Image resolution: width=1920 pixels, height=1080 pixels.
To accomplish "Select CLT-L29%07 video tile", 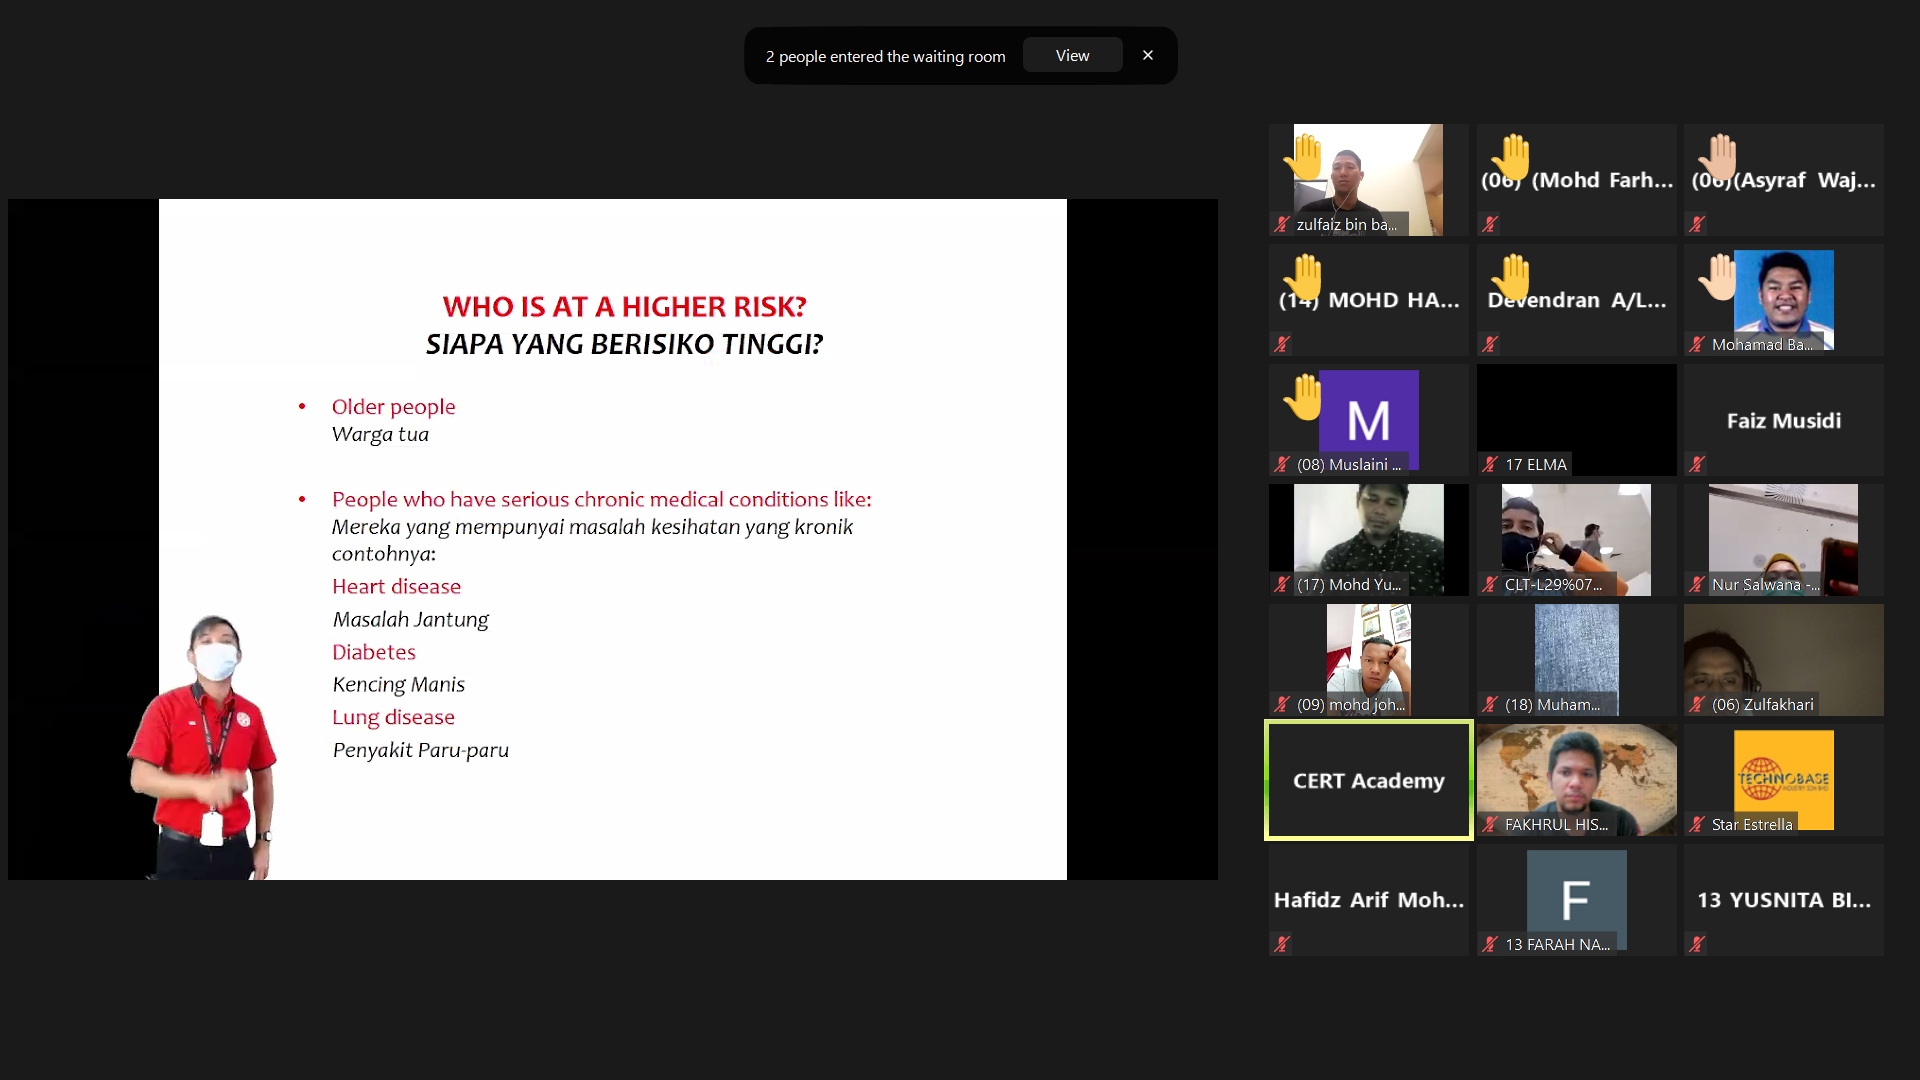I will [x=1577, y=540].
